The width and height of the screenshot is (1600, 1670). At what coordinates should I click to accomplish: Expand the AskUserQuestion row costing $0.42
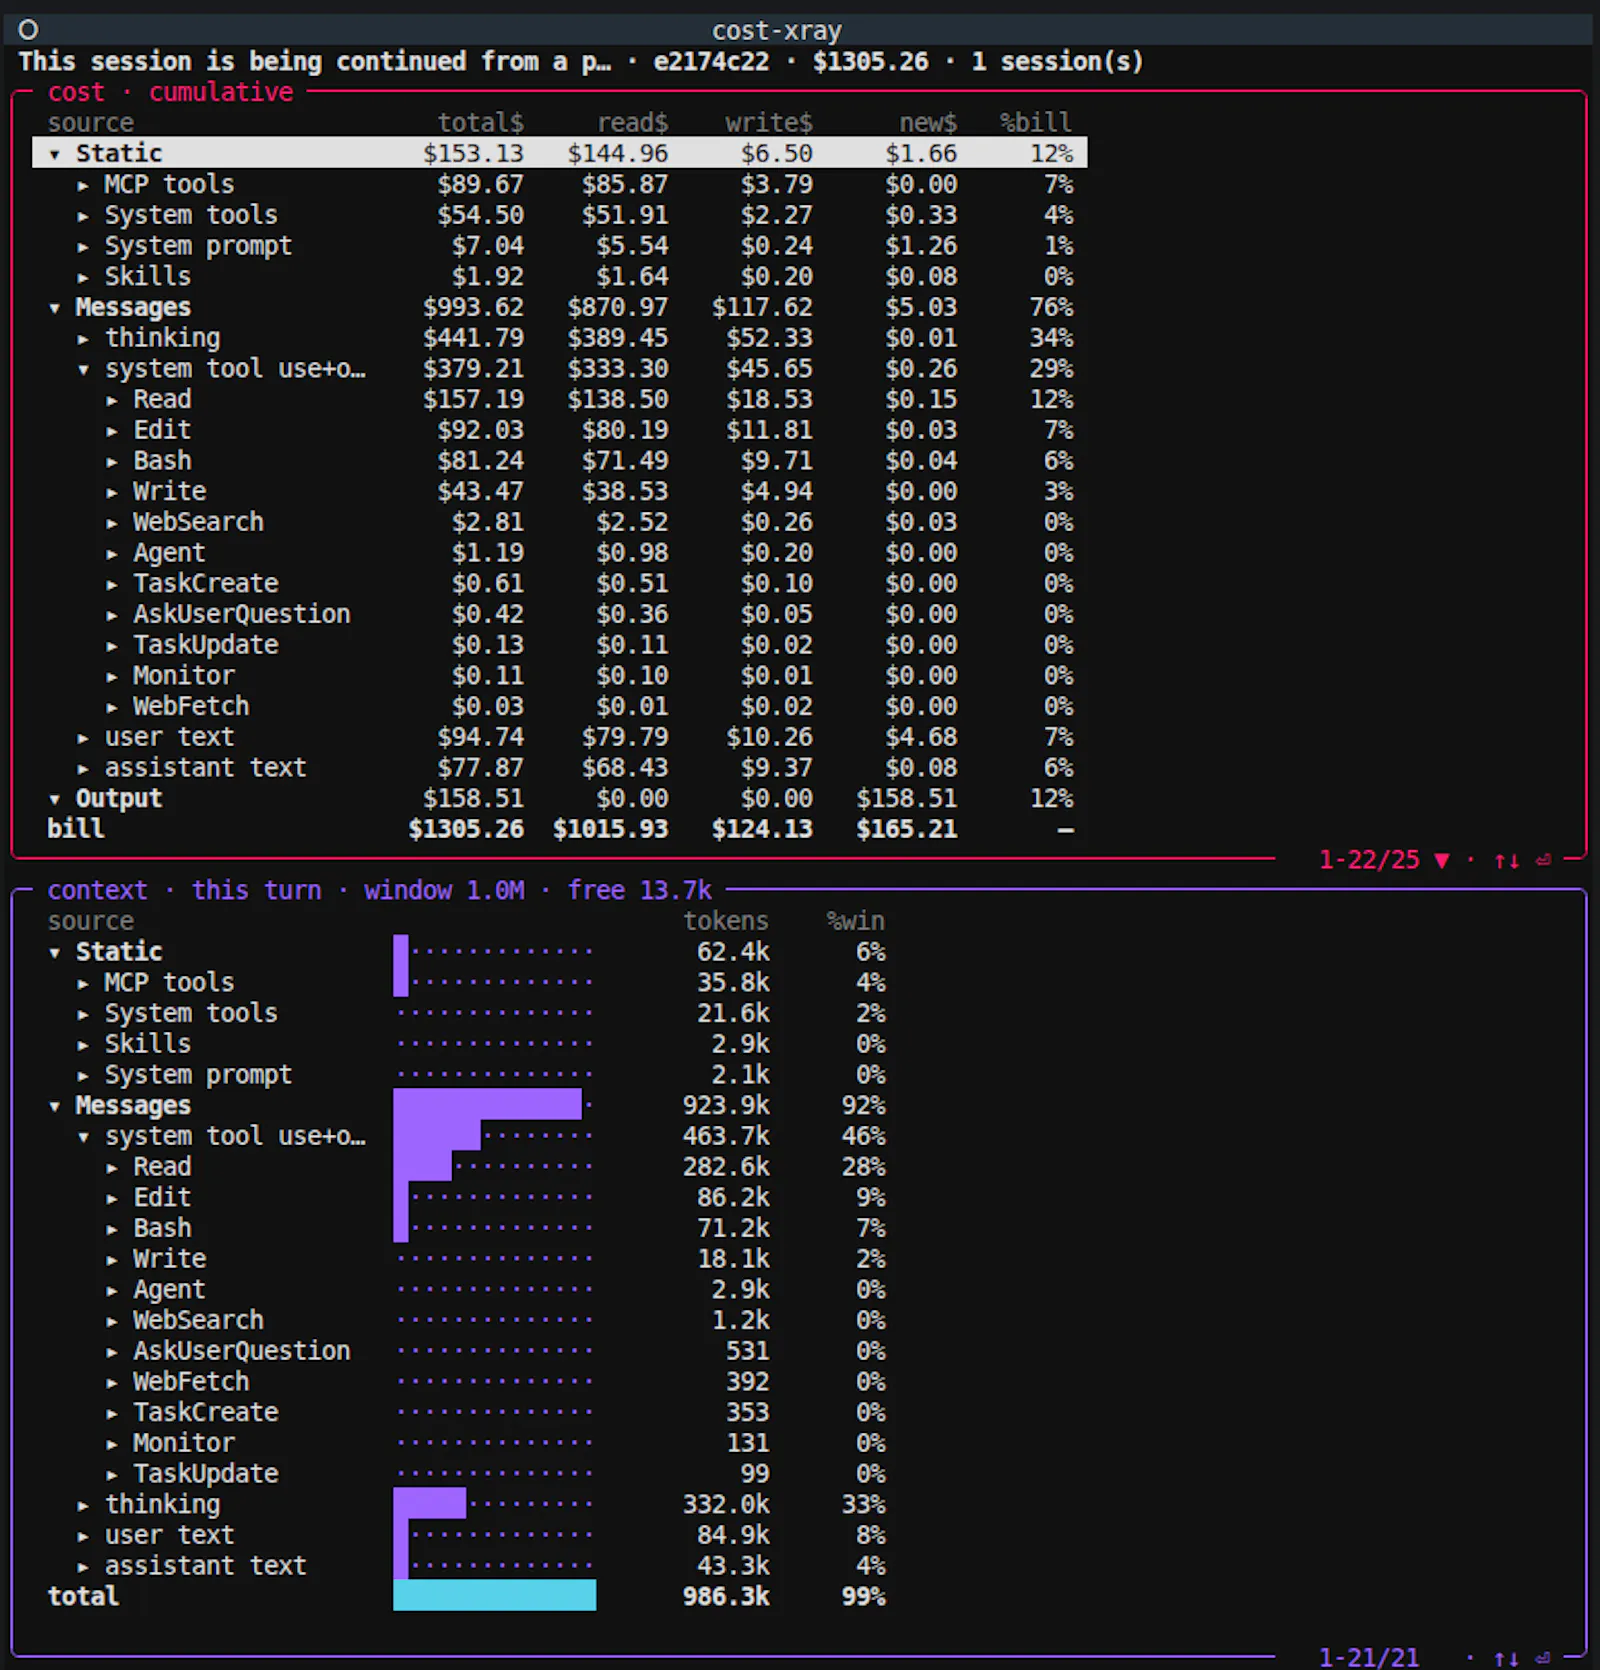pos(112,615)
